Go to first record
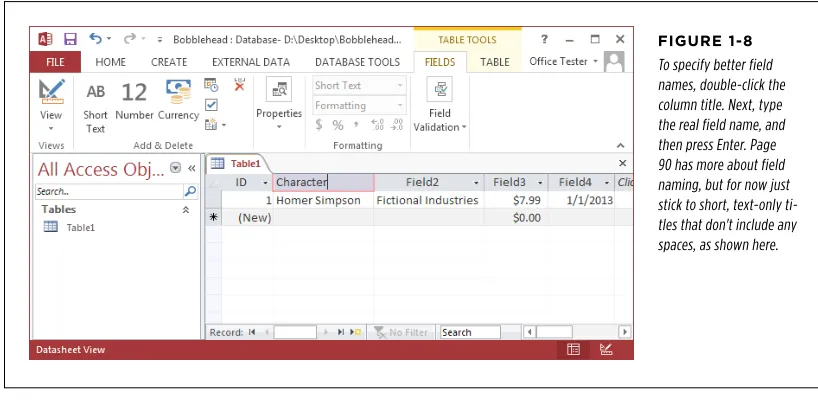The width and height of the screenshot is (818, 412). click(252, 332)
